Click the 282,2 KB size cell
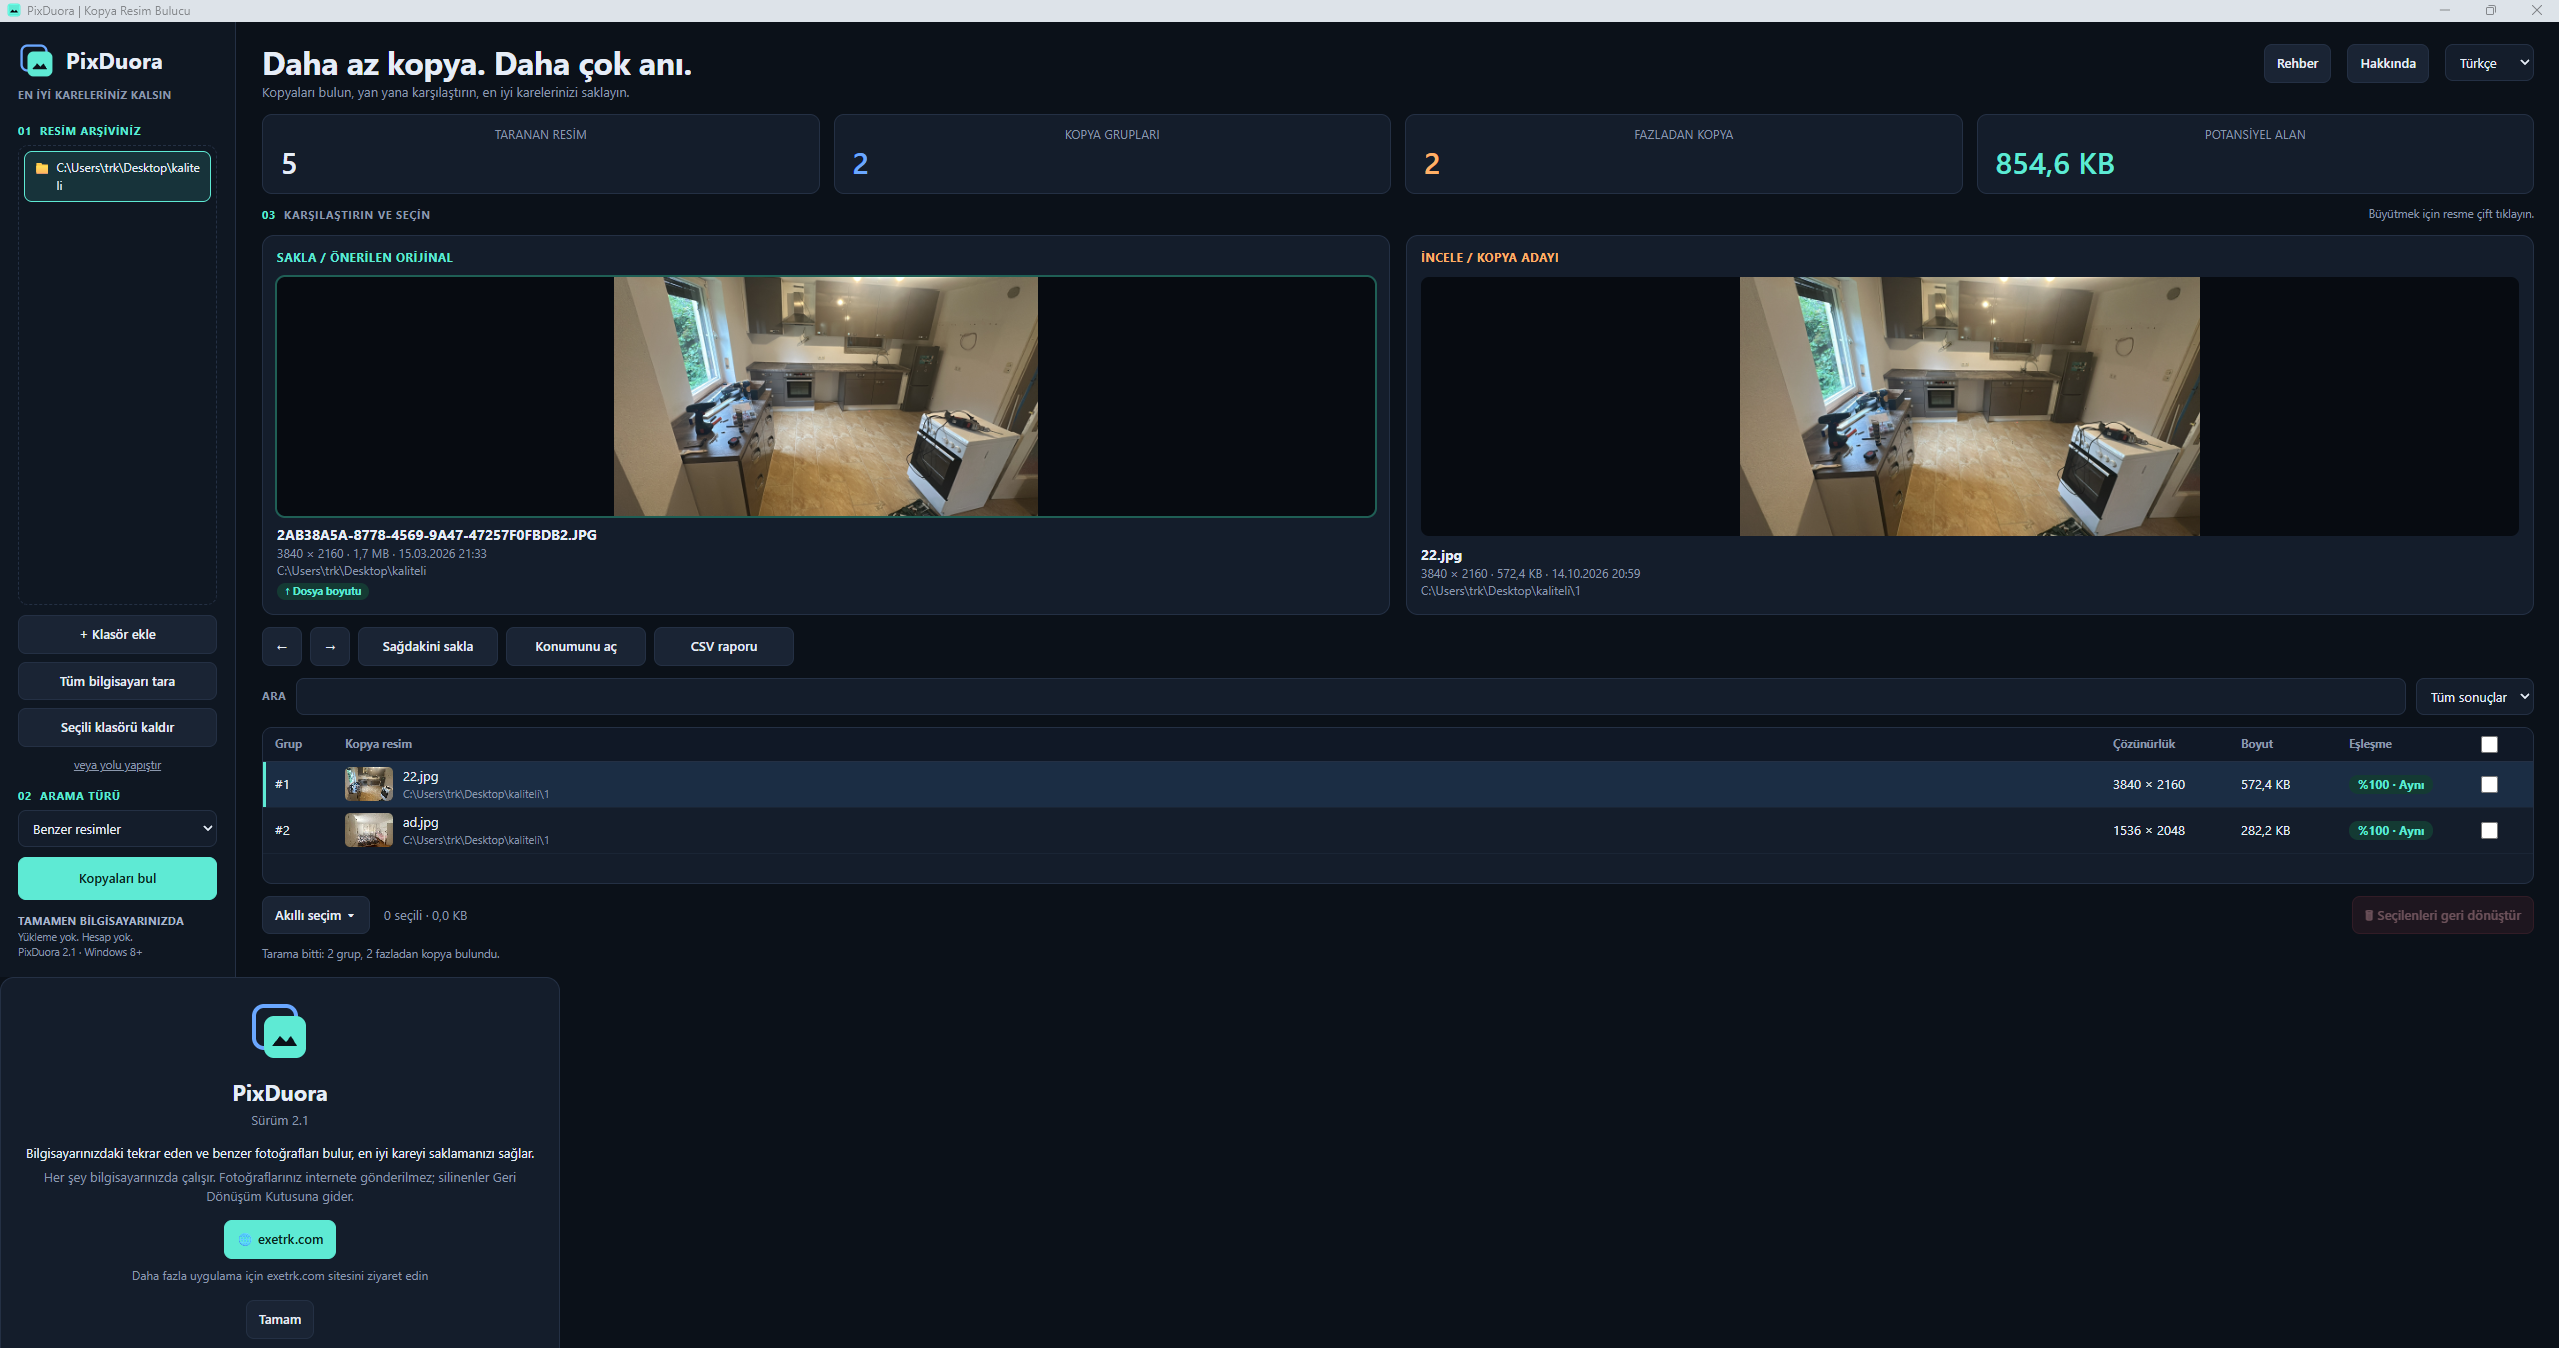Image resolution: width=2559 pixels, height=1348 pixels. 2265,830
